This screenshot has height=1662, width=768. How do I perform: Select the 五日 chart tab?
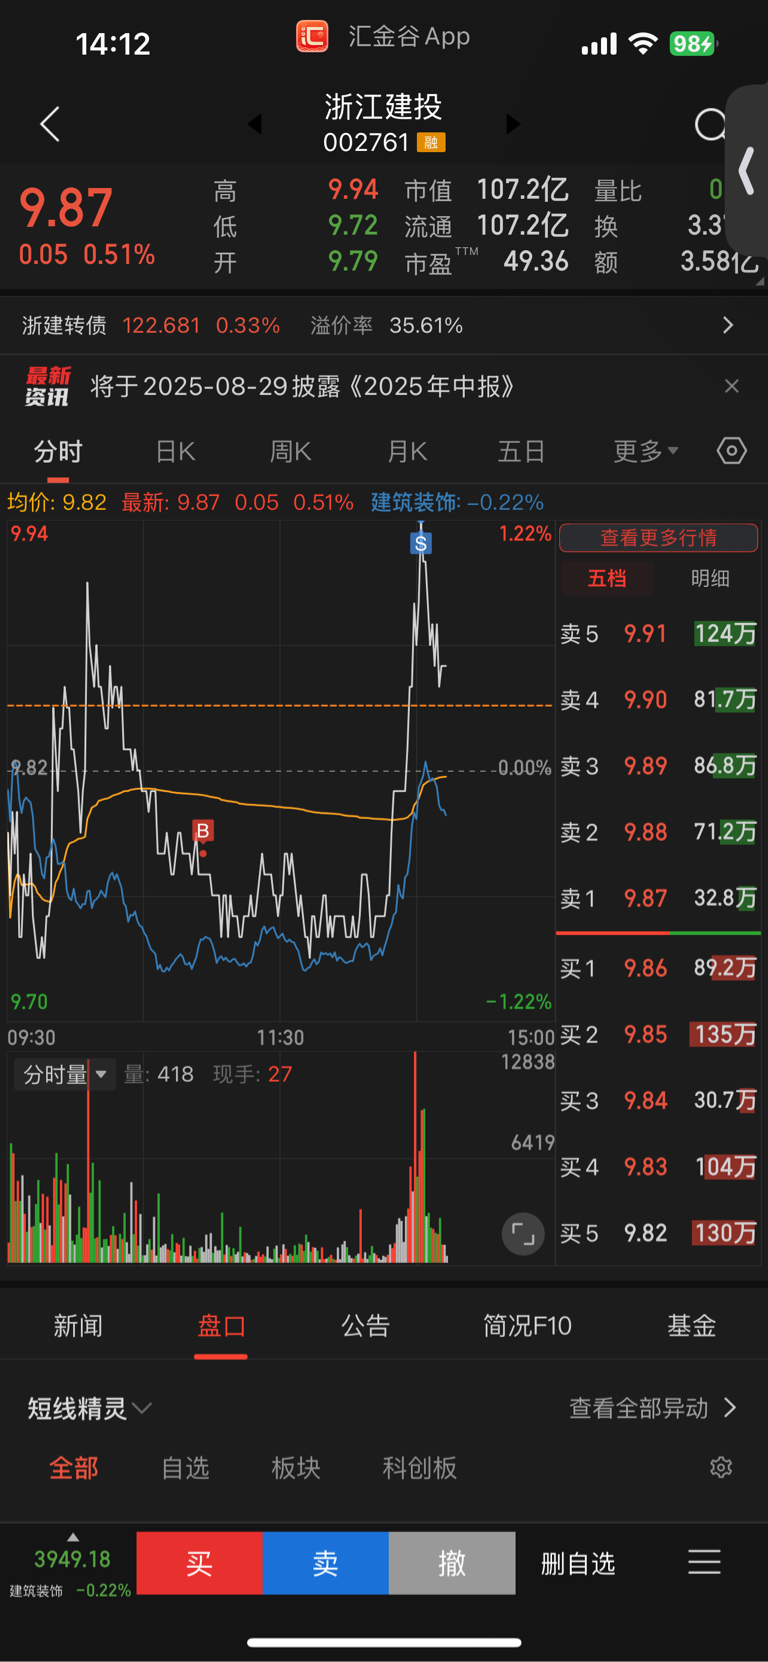[x=521, y=452]
